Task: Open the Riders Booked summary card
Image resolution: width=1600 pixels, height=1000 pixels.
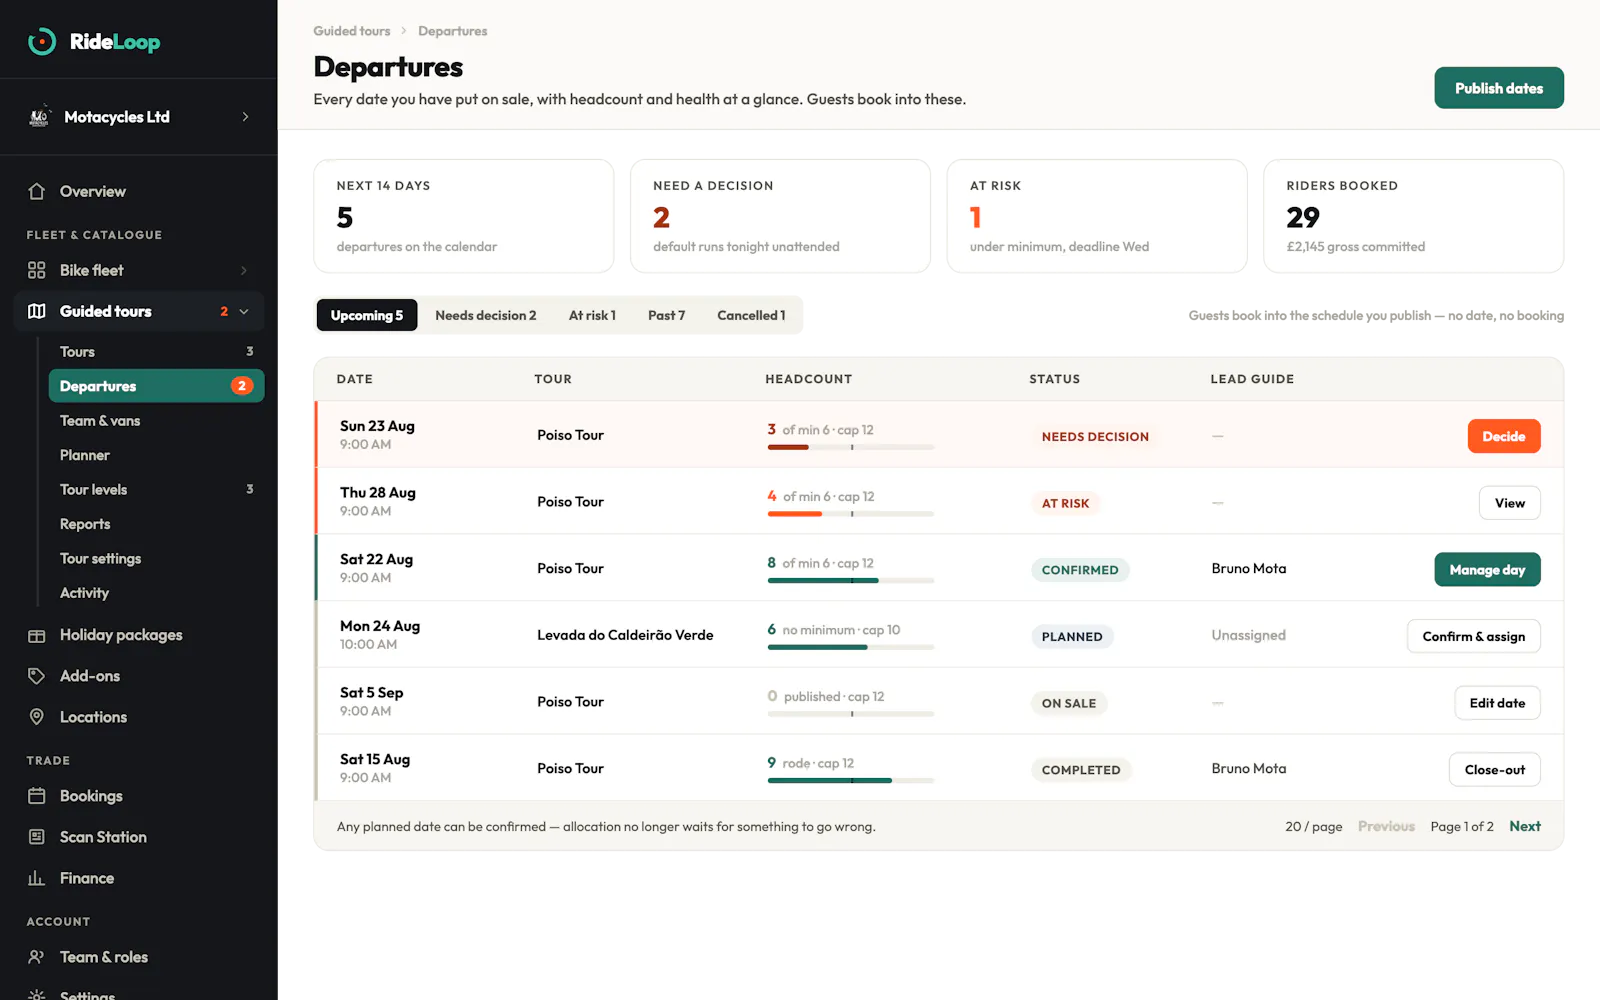Action: click(x=1414, y=216)
